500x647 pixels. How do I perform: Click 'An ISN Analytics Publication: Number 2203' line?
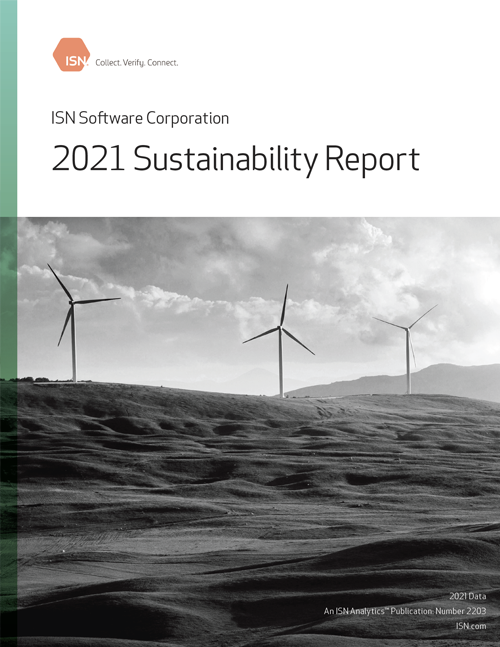[405, 611]
